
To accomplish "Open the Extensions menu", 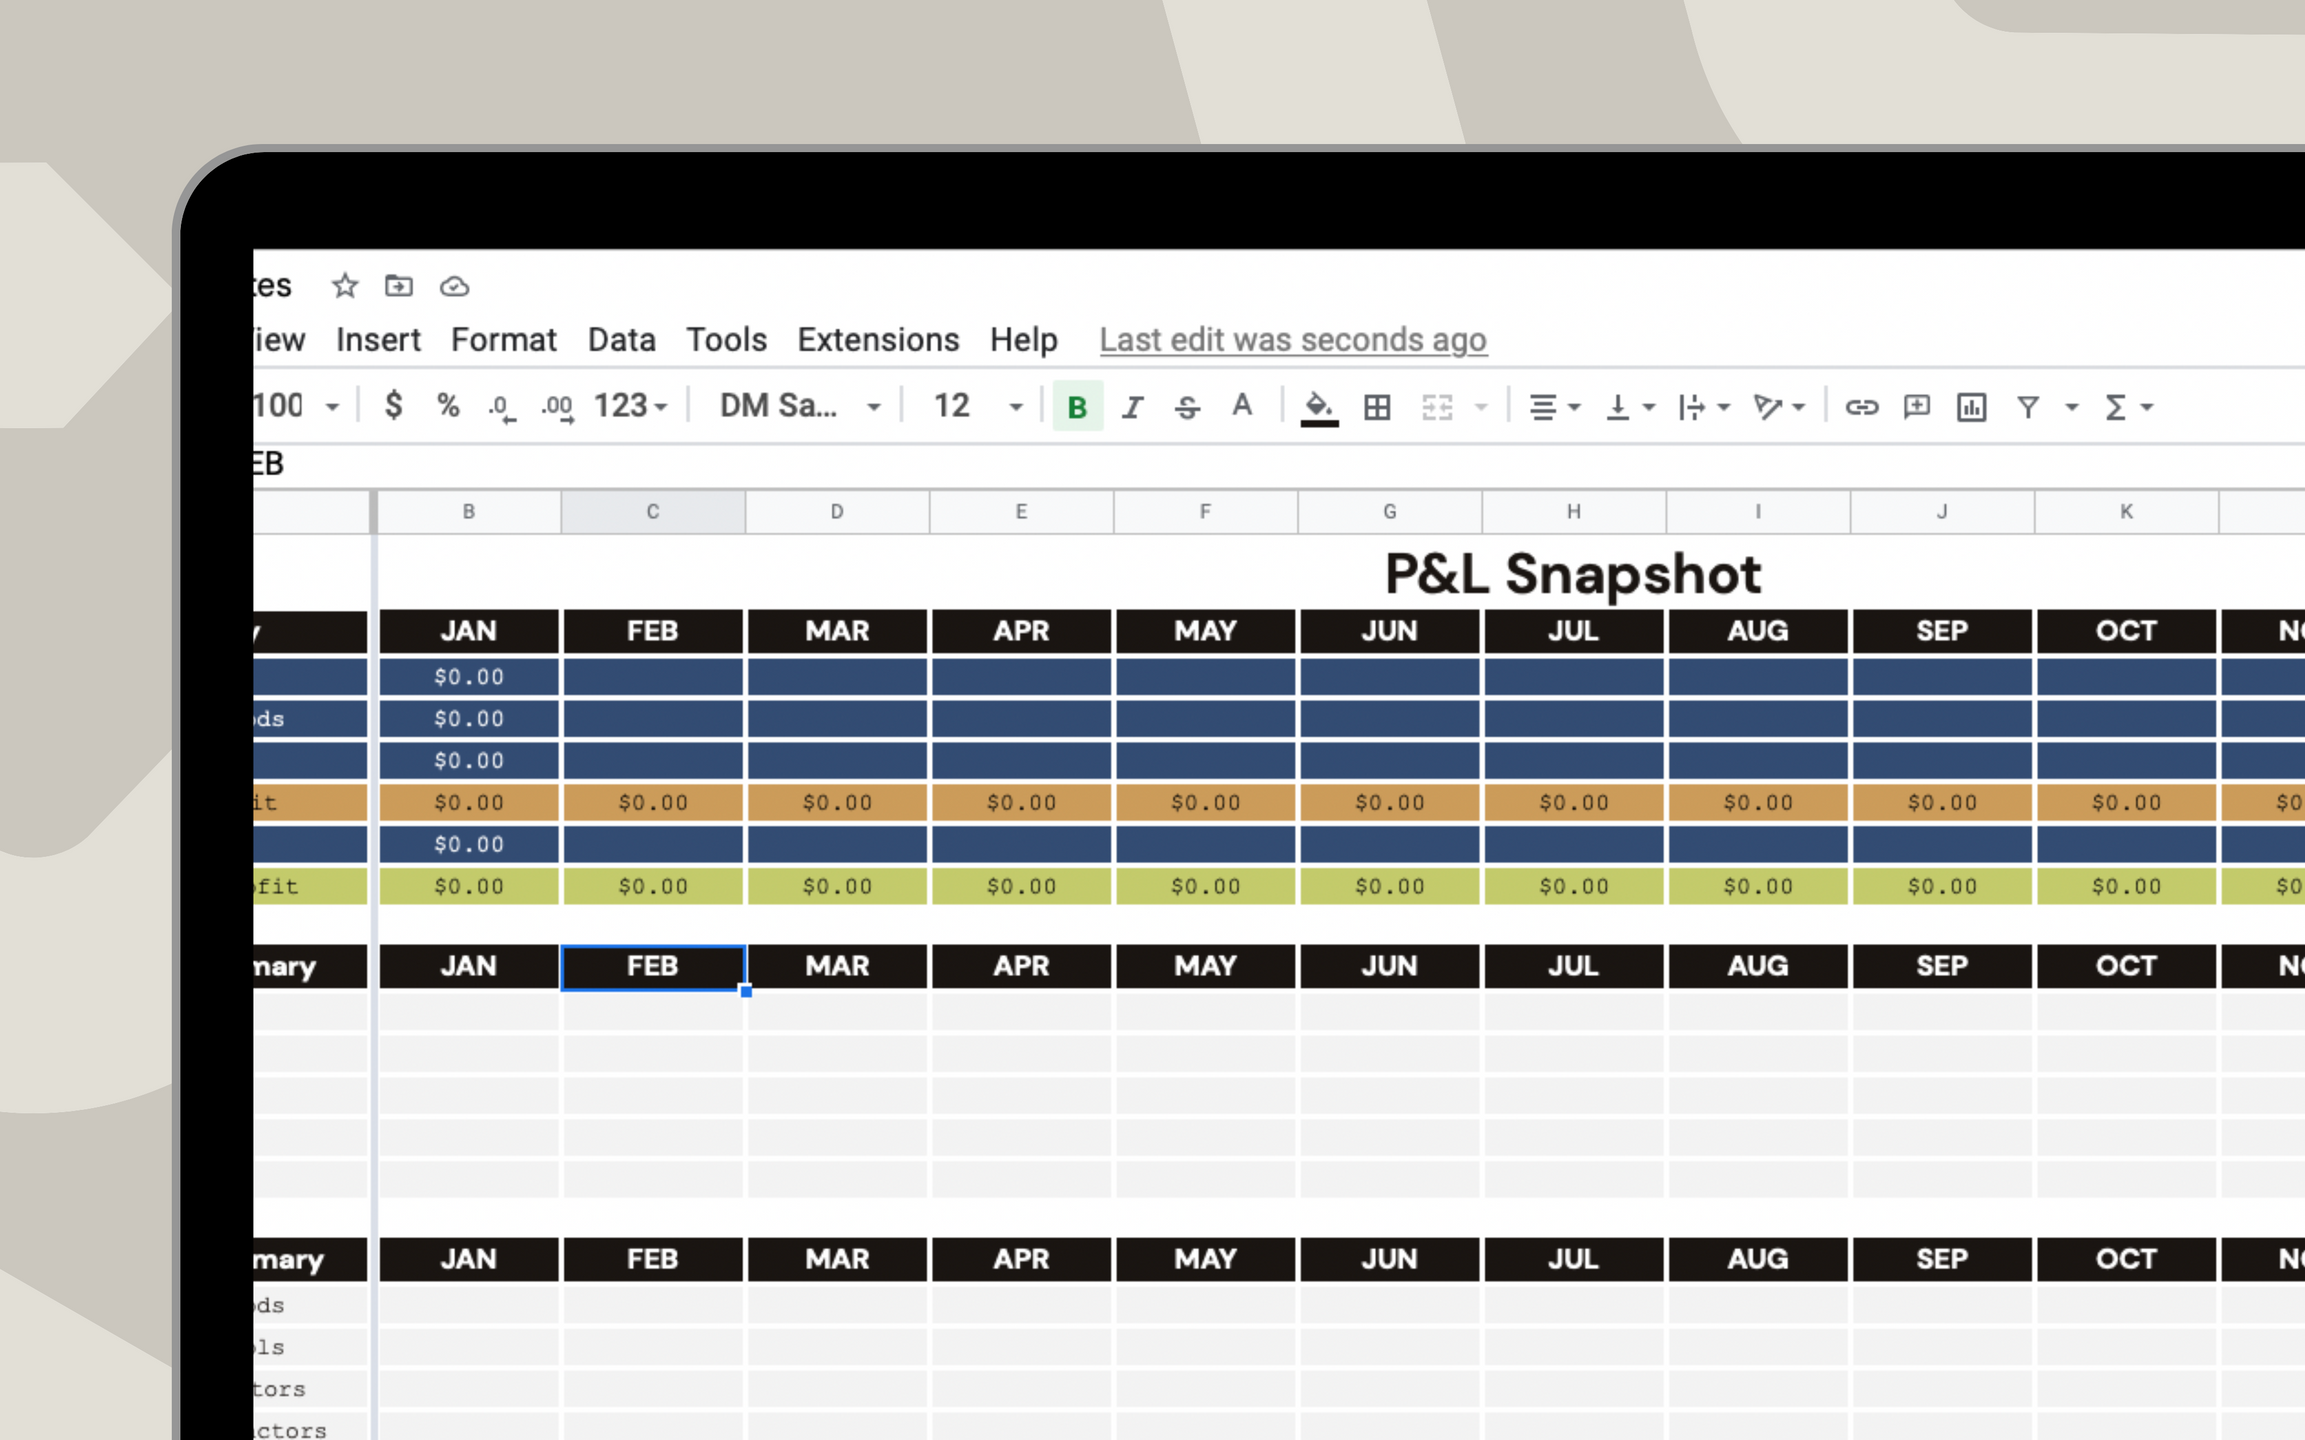I will click(877, 340).
